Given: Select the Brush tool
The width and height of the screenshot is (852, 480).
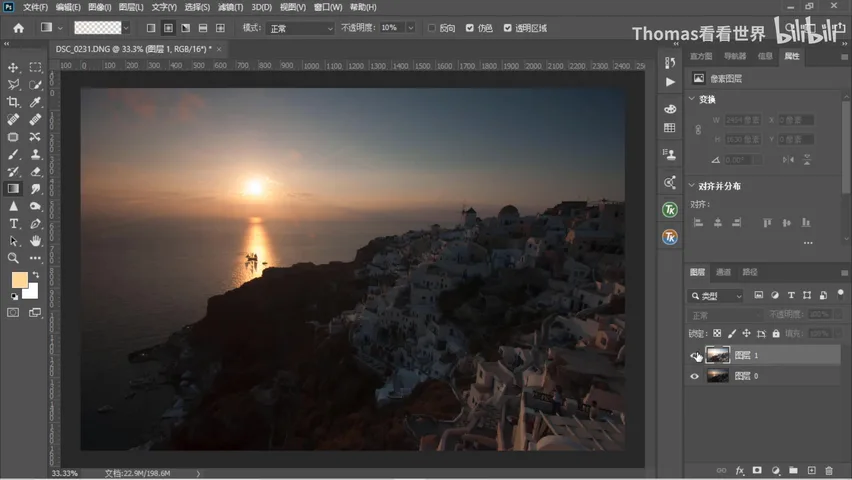Looking at the screenshot, I should click(x=13, y=154).
